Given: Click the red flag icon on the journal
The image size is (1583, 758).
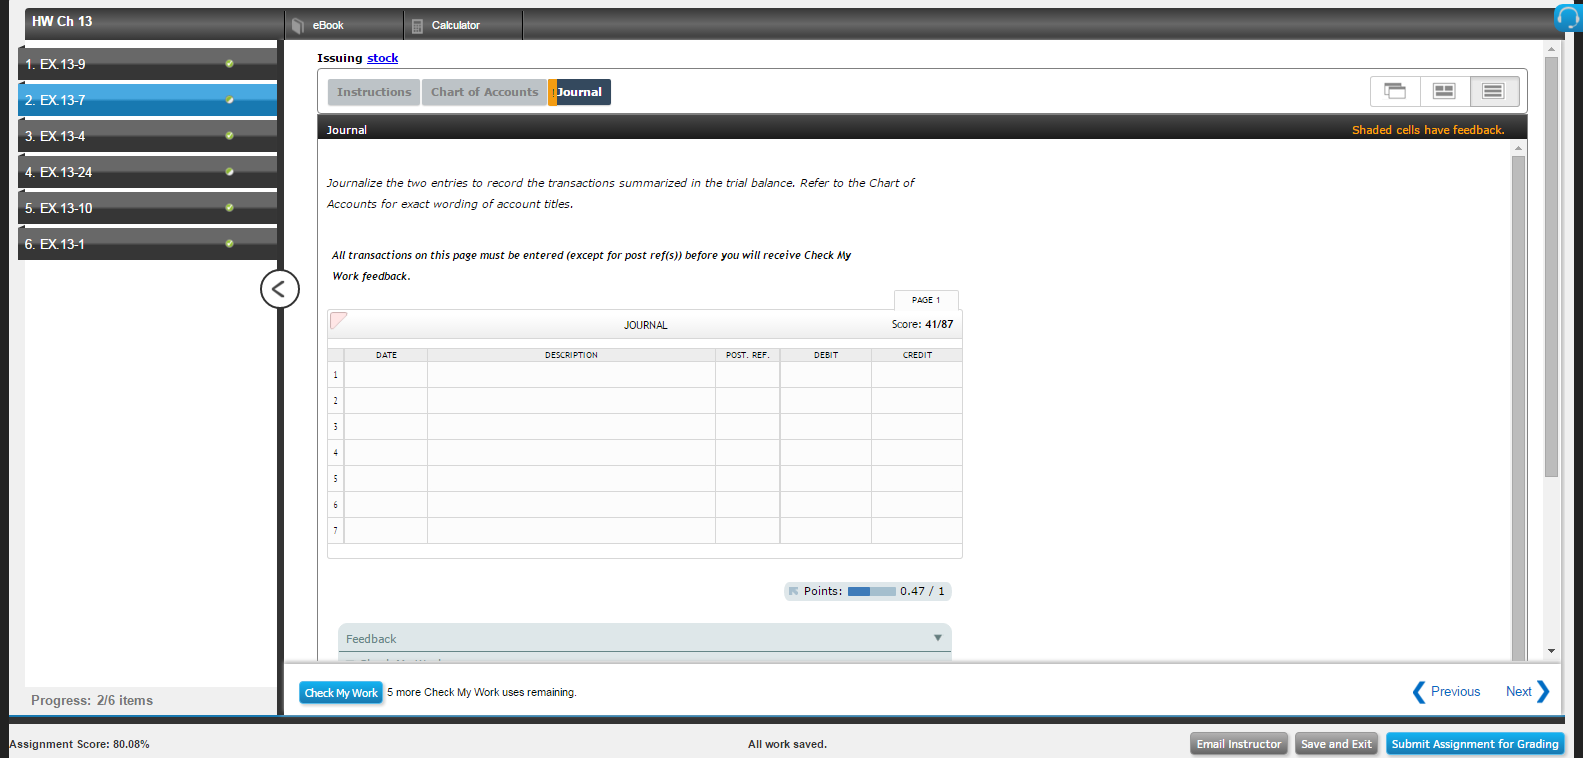Looking at the screenshot, I should 338,320.
